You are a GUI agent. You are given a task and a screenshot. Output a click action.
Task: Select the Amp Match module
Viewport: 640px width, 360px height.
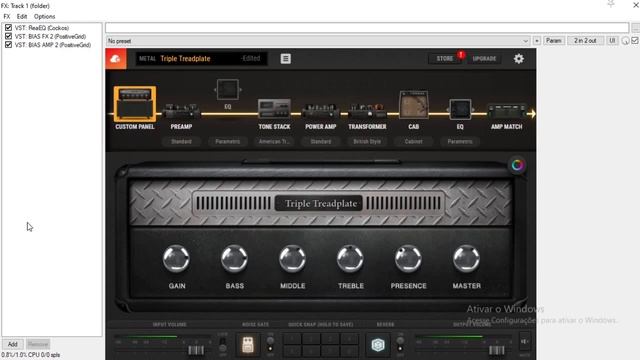(507, 111)
